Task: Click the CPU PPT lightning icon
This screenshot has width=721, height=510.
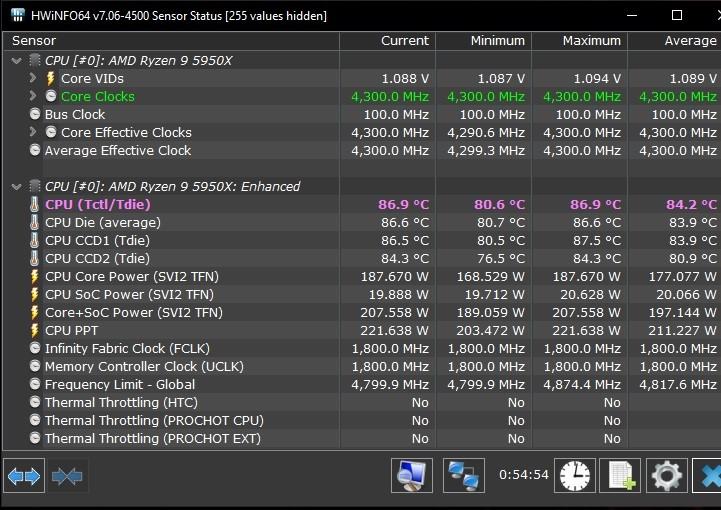Action: [34, 330]
